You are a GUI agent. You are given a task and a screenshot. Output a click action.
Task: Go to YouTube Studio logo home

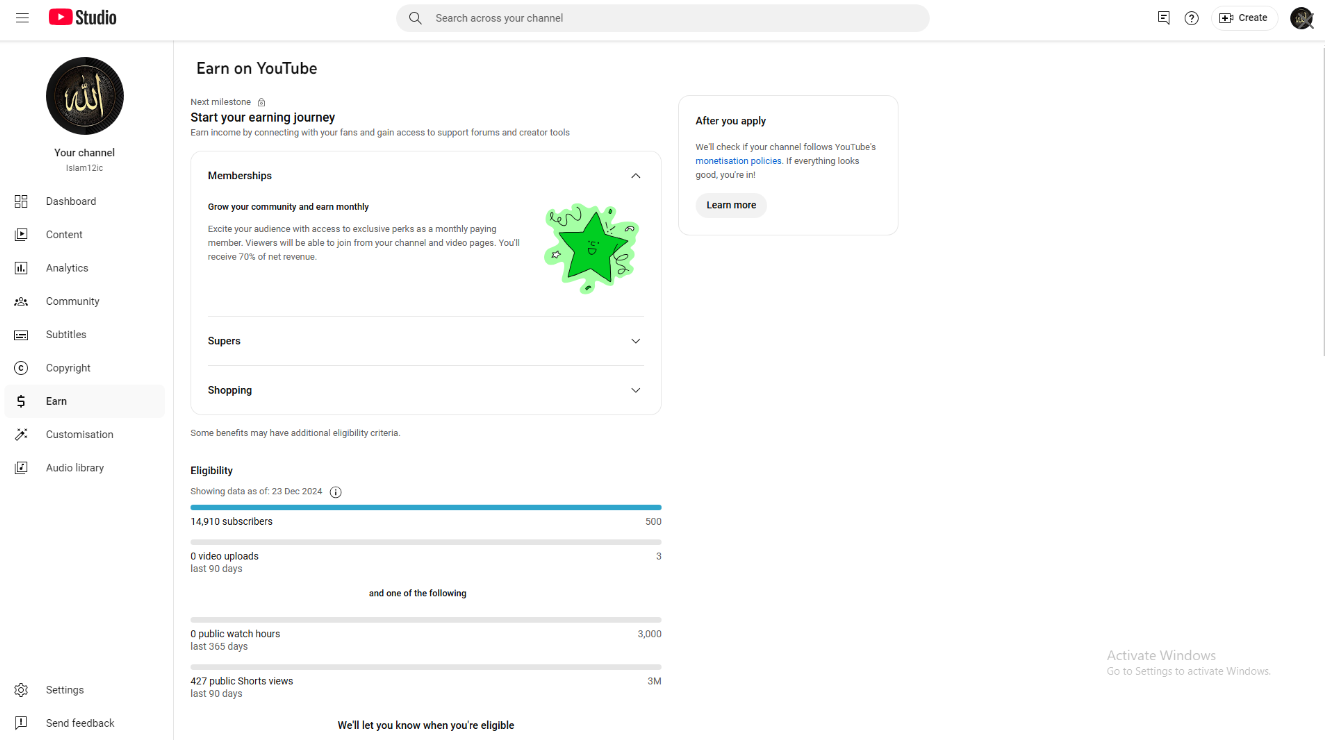coord(83,17)
